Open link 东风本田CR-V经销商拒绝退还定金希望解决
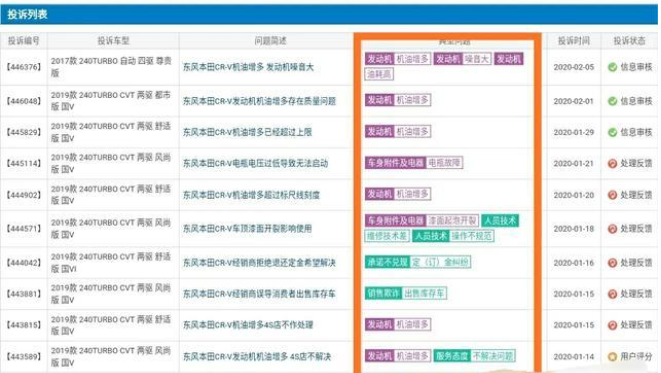This screenshot has height=373, width=661. click(259, 263)
